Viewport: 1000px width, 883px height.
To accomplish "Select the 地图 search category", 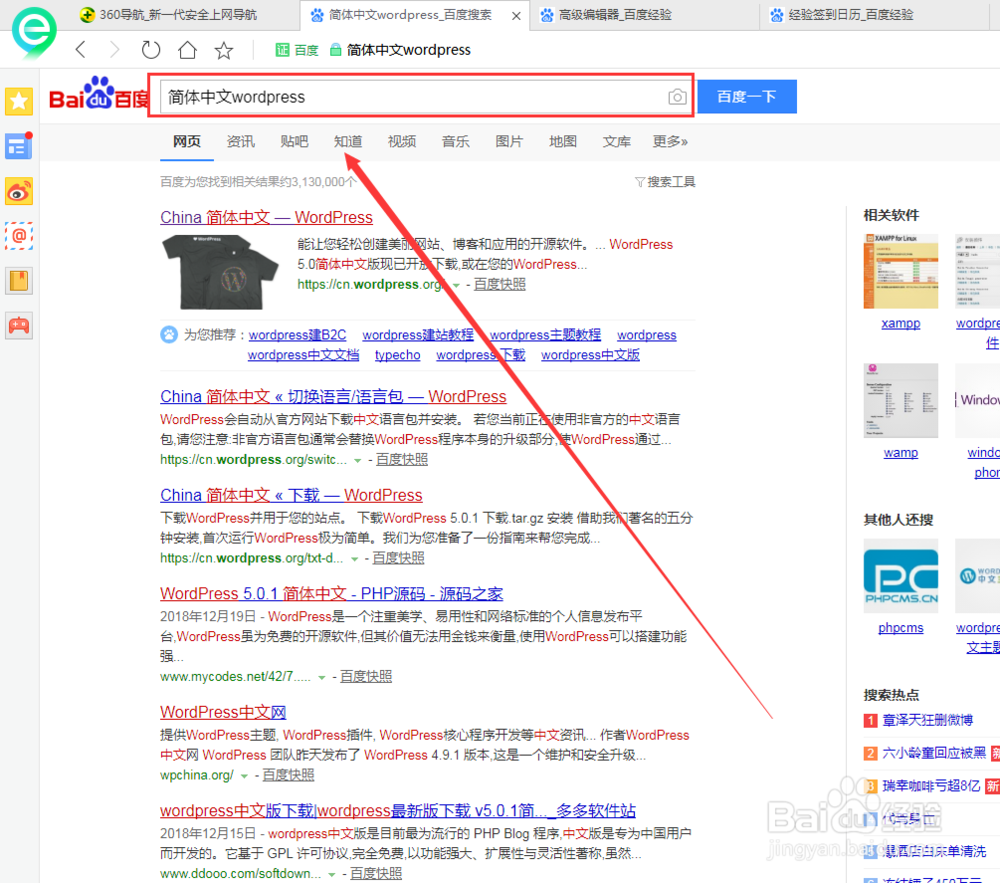I will pos(562,142).
